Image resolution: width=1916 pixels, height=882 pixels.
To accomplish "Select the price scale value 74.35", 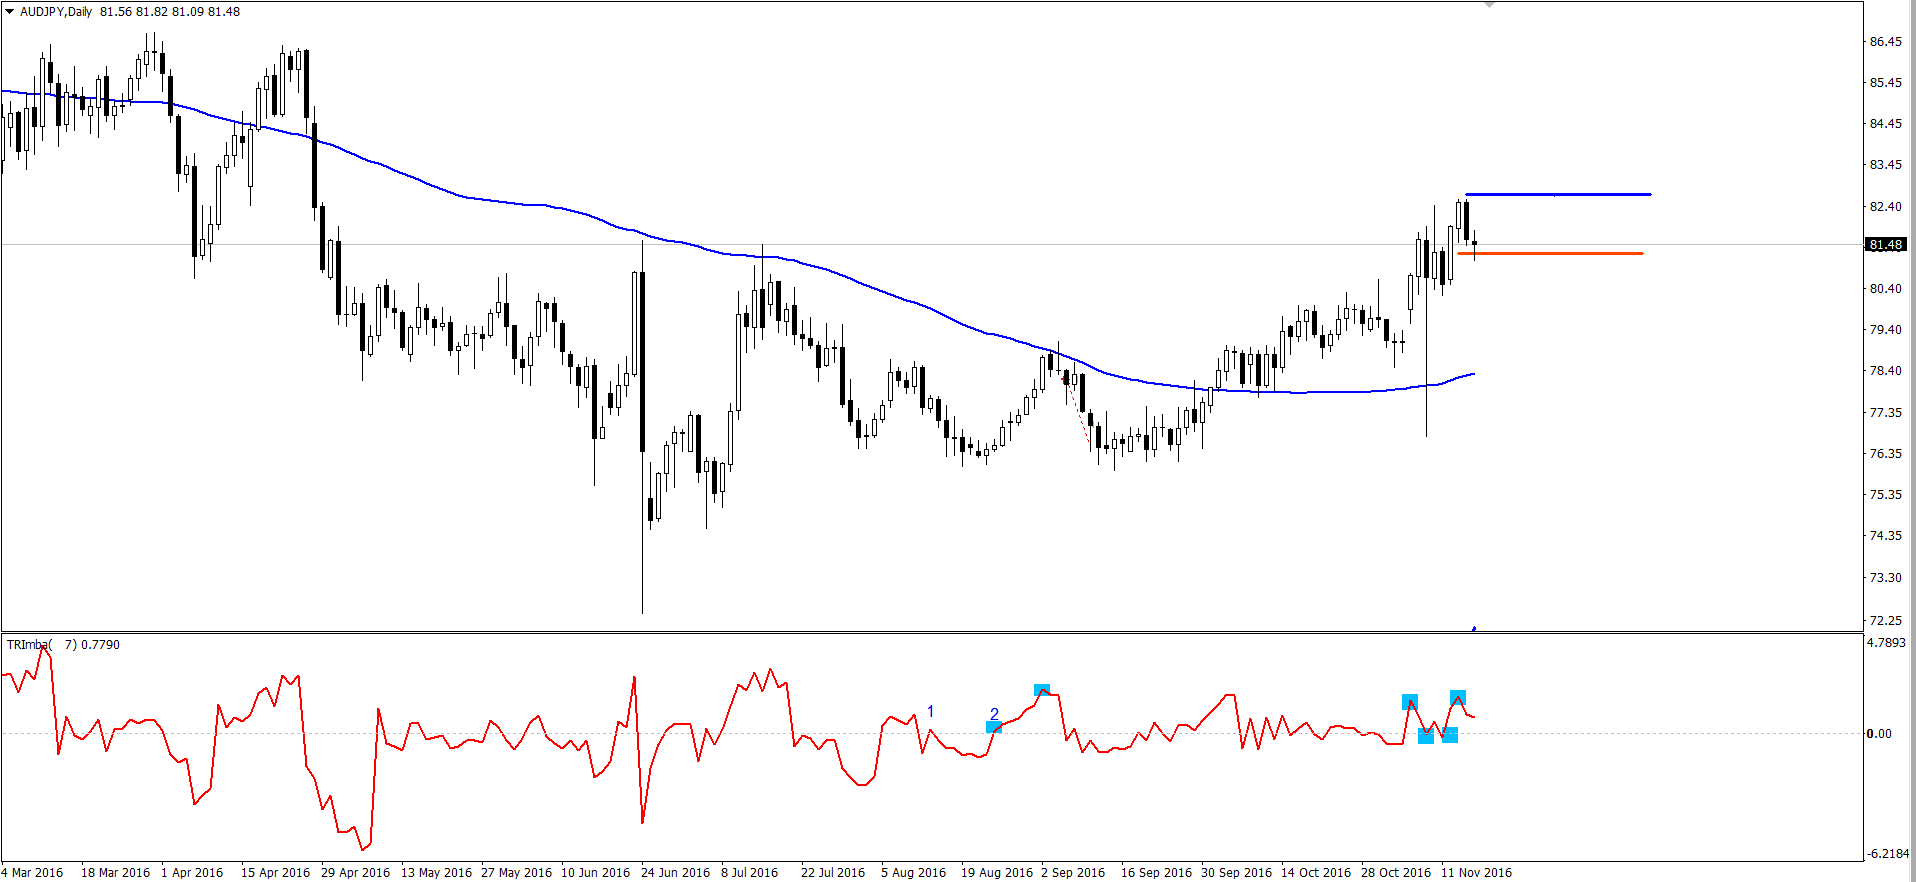I will pos(1886,536).
